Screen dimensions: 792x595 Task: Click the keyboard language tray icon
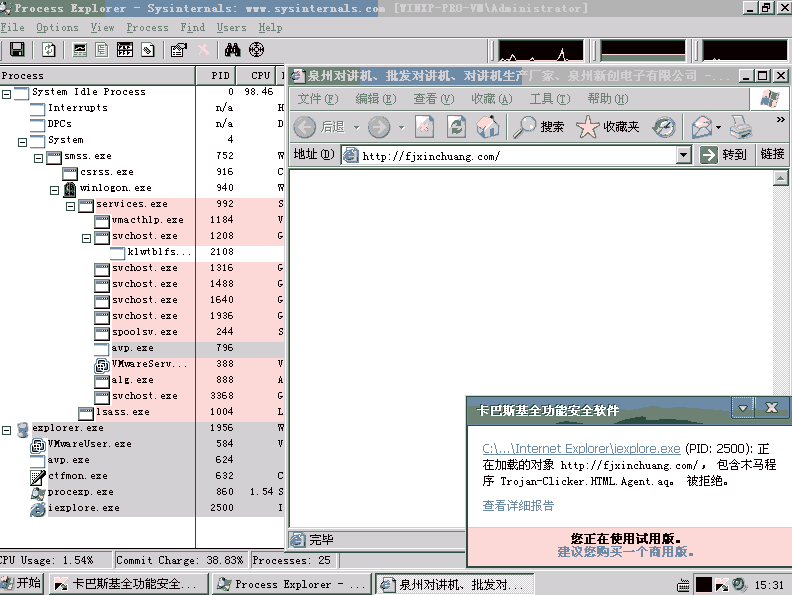683,585
